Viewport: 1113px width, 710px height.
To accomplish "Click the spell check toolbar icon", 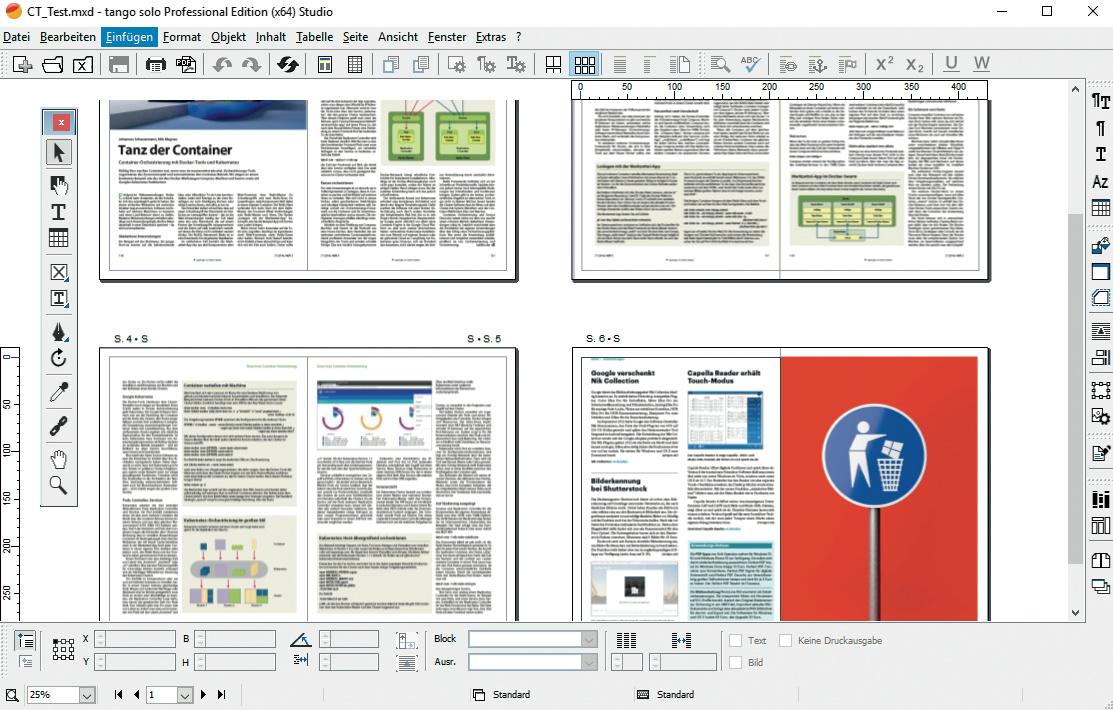I will (x=750, y=64).
